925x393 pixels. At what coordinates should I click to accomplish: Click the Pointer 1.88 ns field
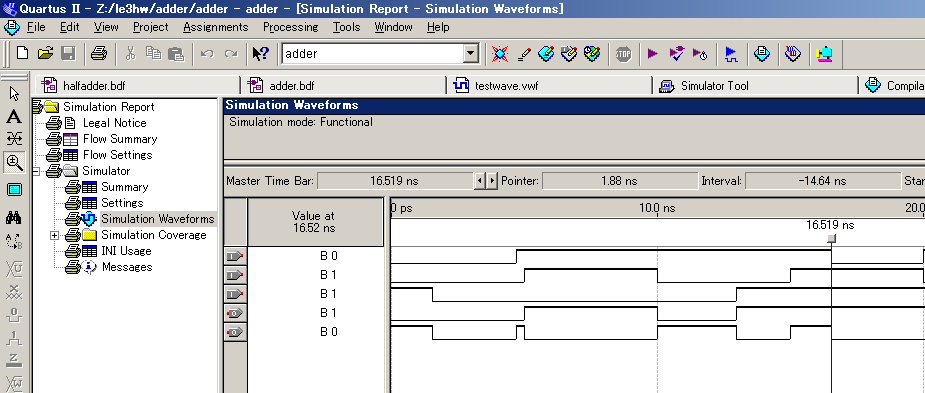pos(619,181)
